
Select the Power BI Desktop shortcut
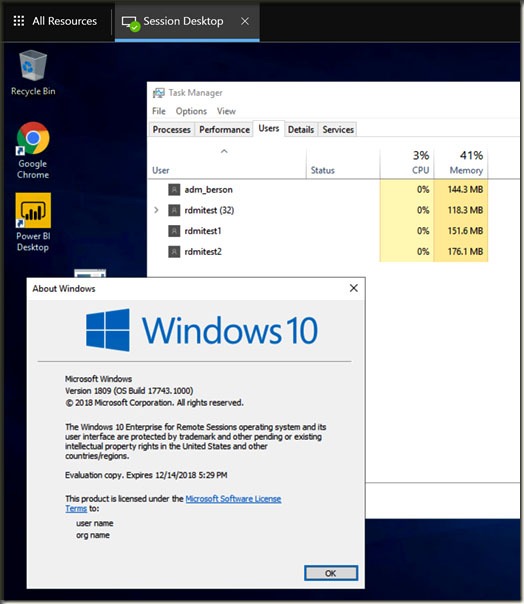coord(33,222)
